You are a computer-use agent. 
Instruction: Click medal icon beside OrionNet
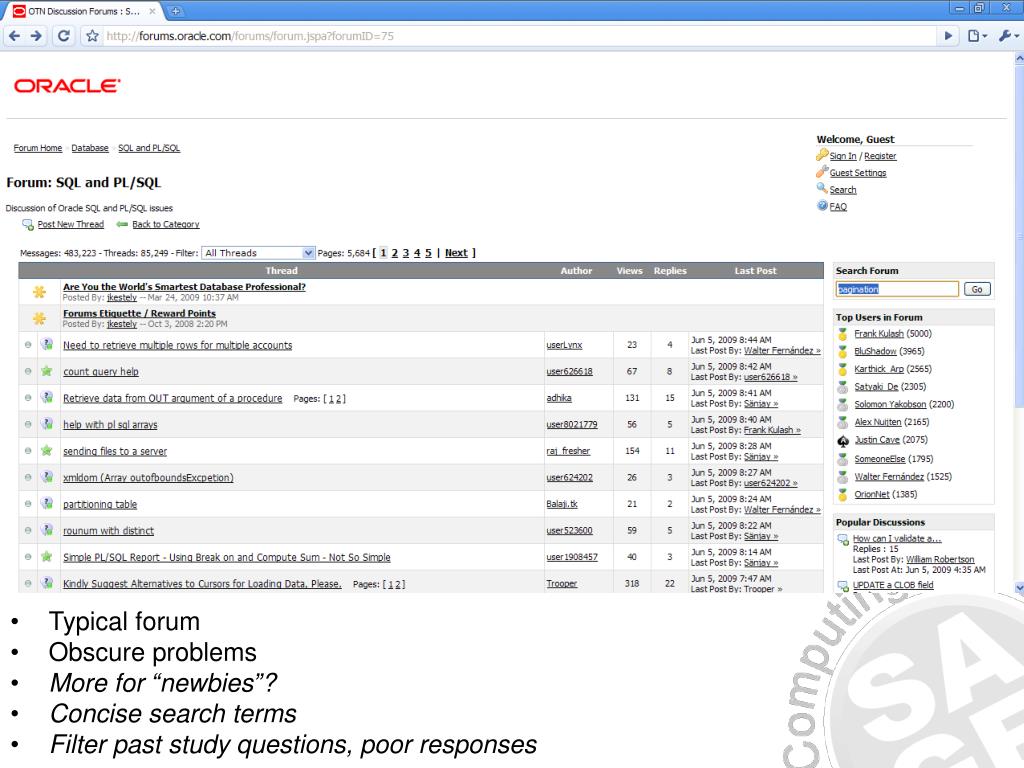(x=842, y=494)
